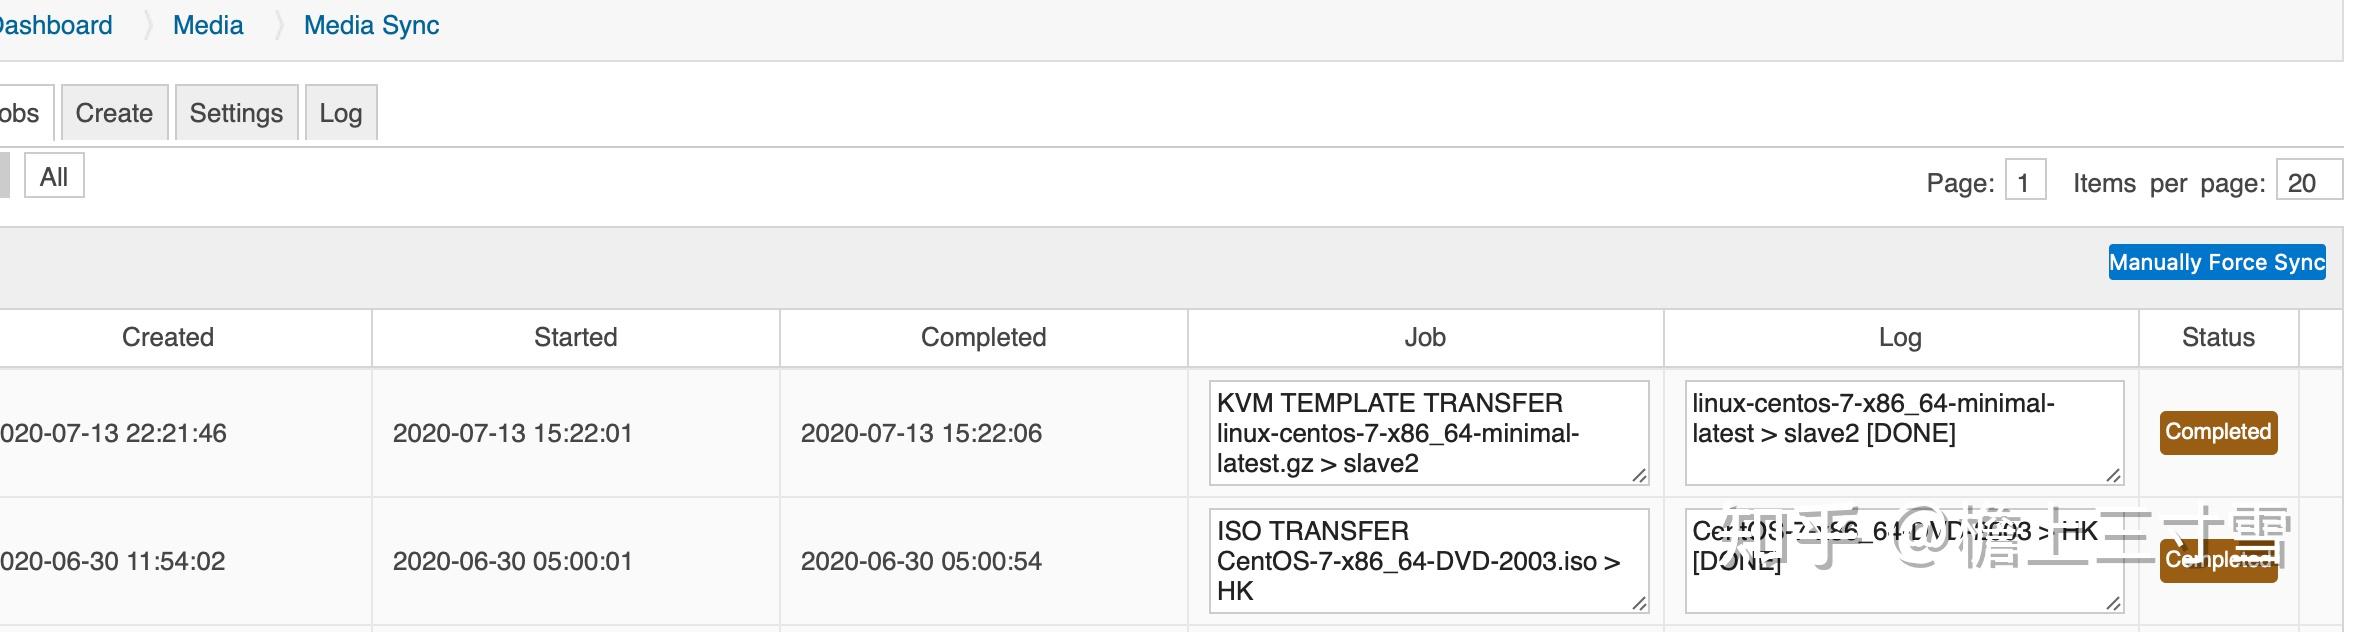Select the All filter button
Viewport: 2354px width, 632px height.
(x=54, y=177)
